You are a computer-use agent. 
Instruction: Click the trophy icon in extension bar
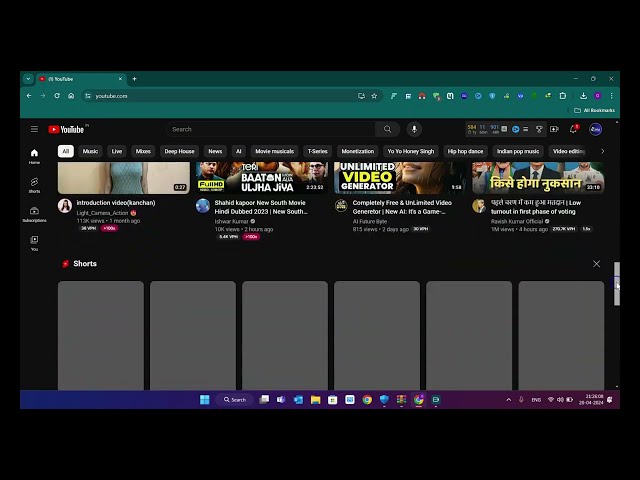coord(539,129)
